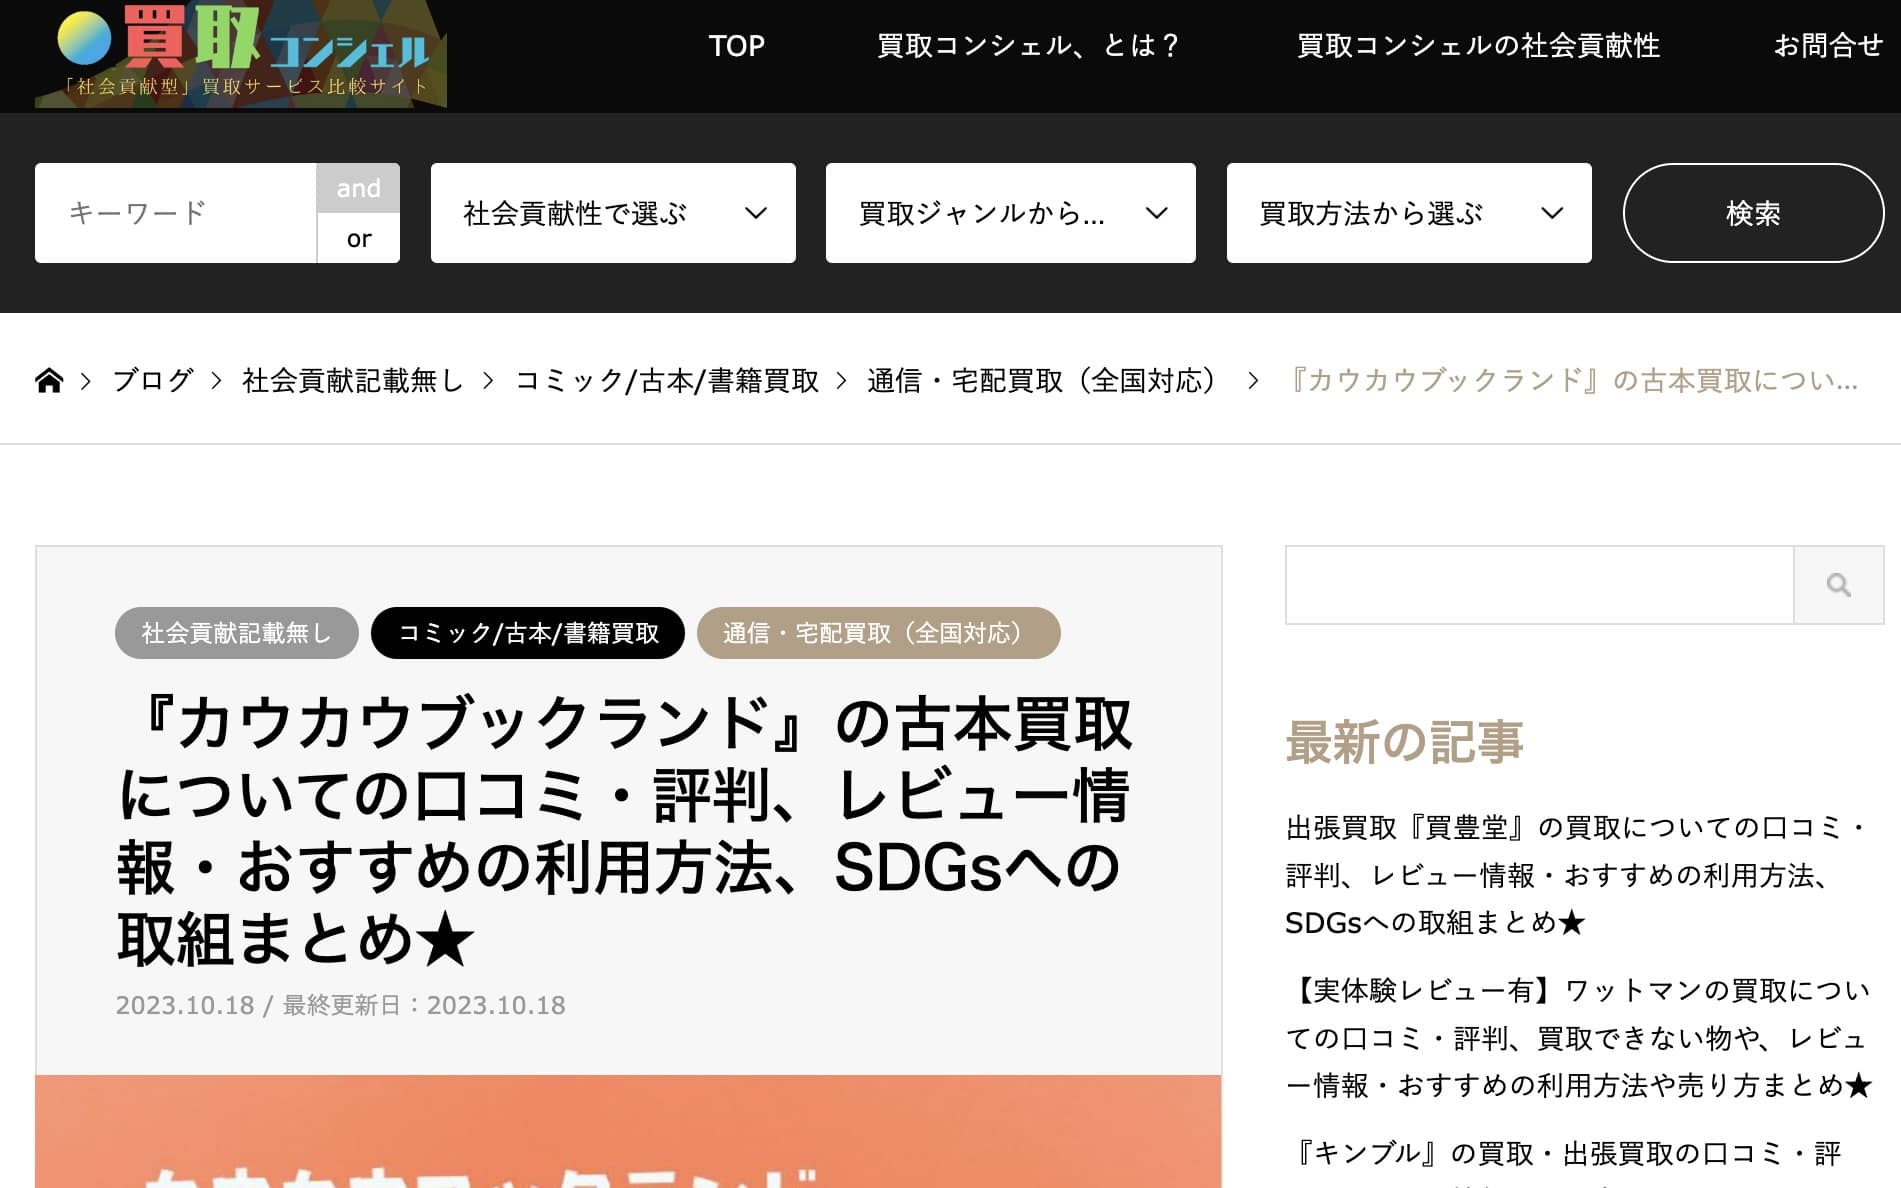Open the ワットマンの買取 review article link
Screen dimensions: 1901x1188
point(1578,1038)
